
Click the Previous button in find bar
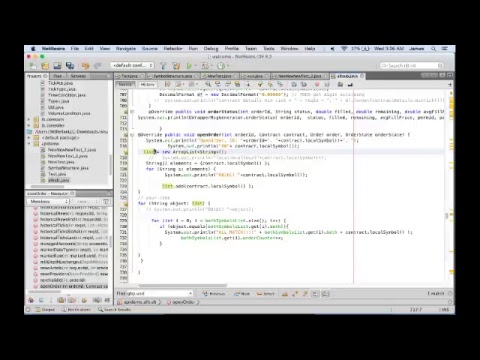[x=214, y=294]
